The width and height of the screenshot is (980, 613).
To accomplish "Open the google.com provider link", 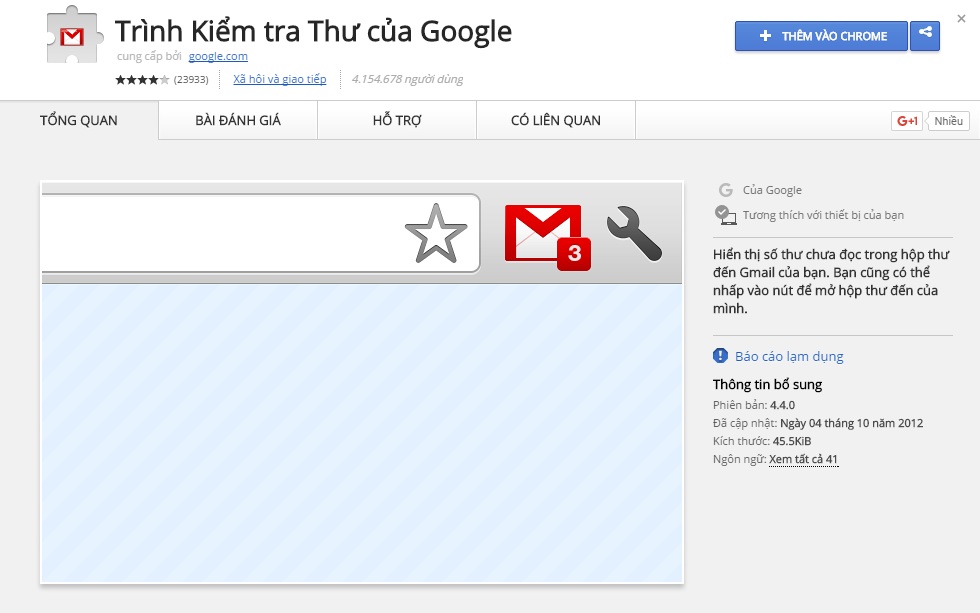I will pyautogui.click(x=218, y=56).
